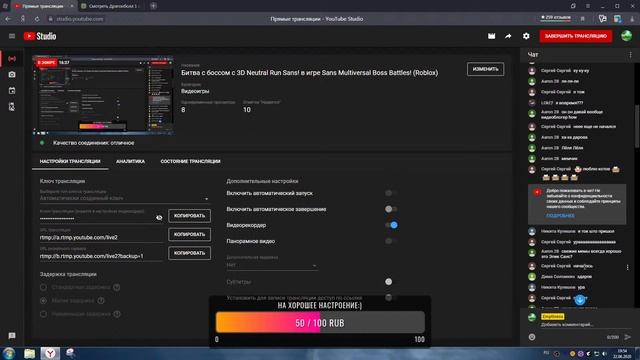
Task: Click the 50 / 100 RUB donation bar
Action: [320, 323]
